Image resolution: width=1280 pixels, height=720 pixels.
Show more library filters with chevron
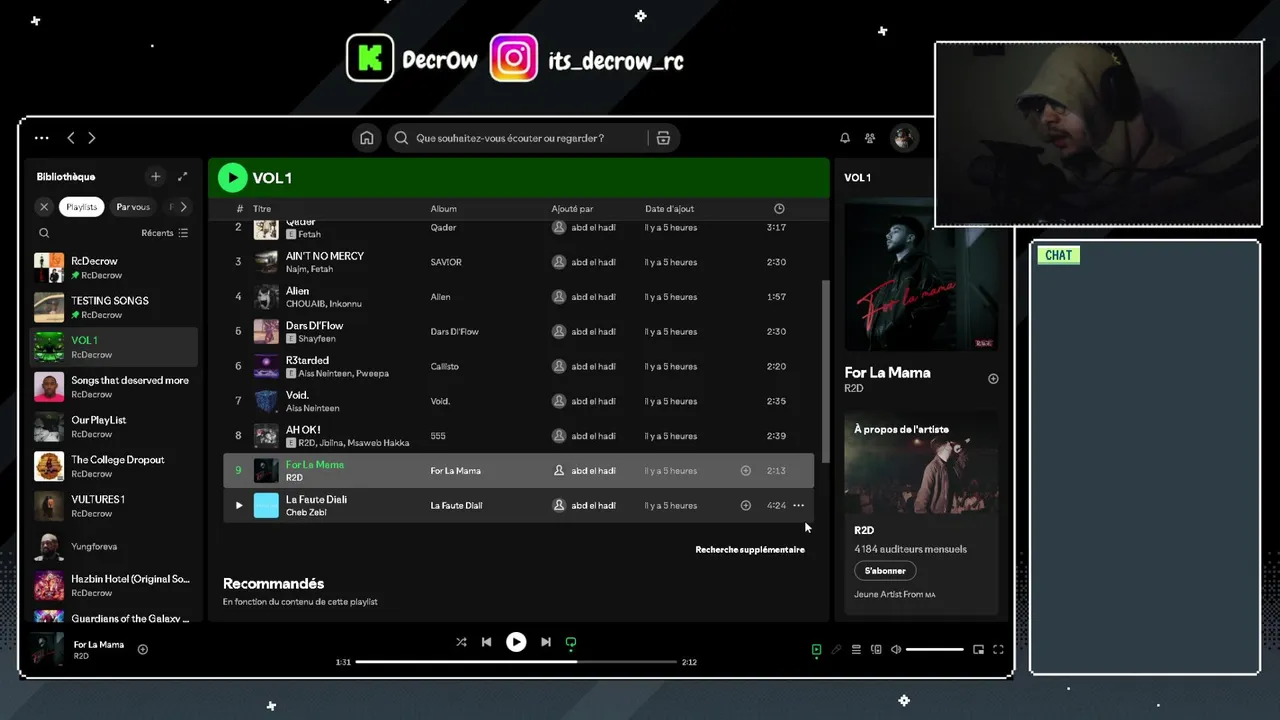click(183, 207)
